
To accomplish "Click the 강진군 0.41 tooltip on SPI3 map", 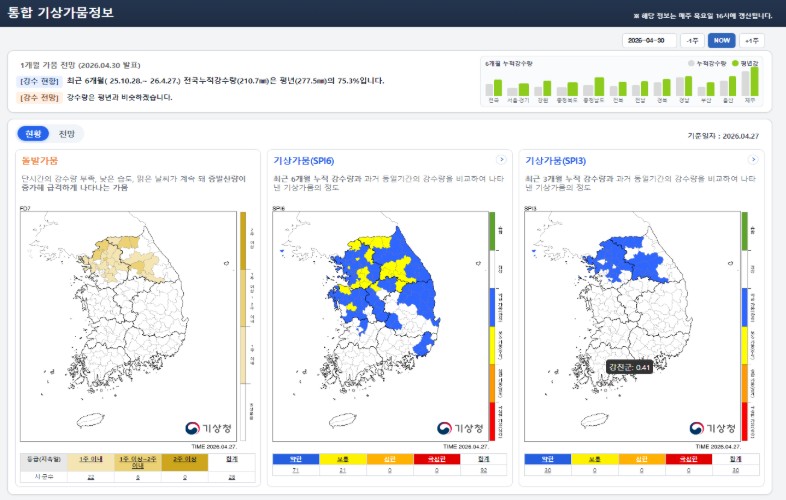I will (629, 367).
